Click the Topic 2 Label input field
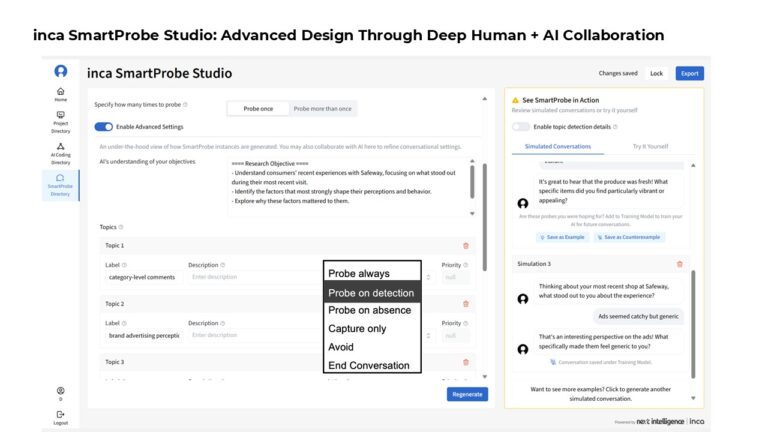Image resolution: width=768 pixels, height=432 pixels. point(142,336)
